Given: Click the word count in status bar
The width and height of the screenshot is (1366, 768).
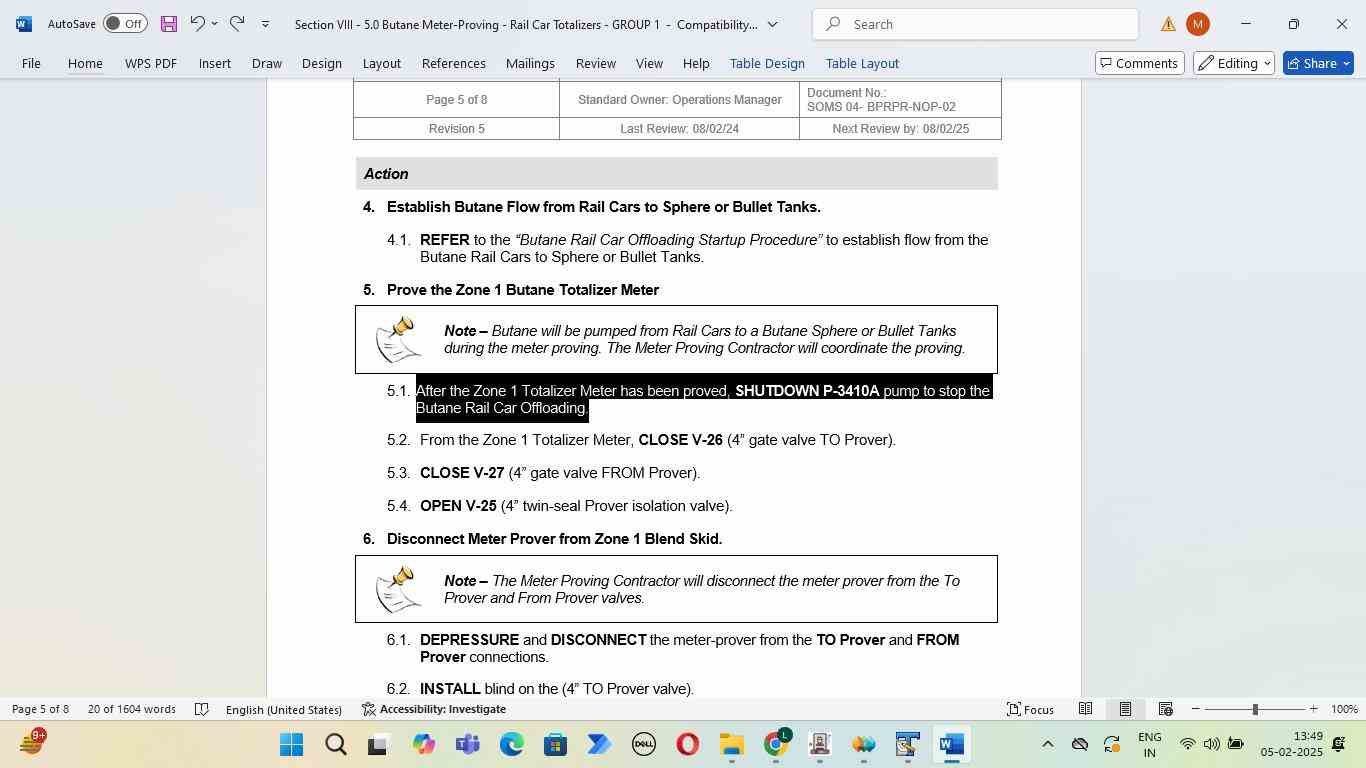Looking at the screenshot, I should click(132, 709).
